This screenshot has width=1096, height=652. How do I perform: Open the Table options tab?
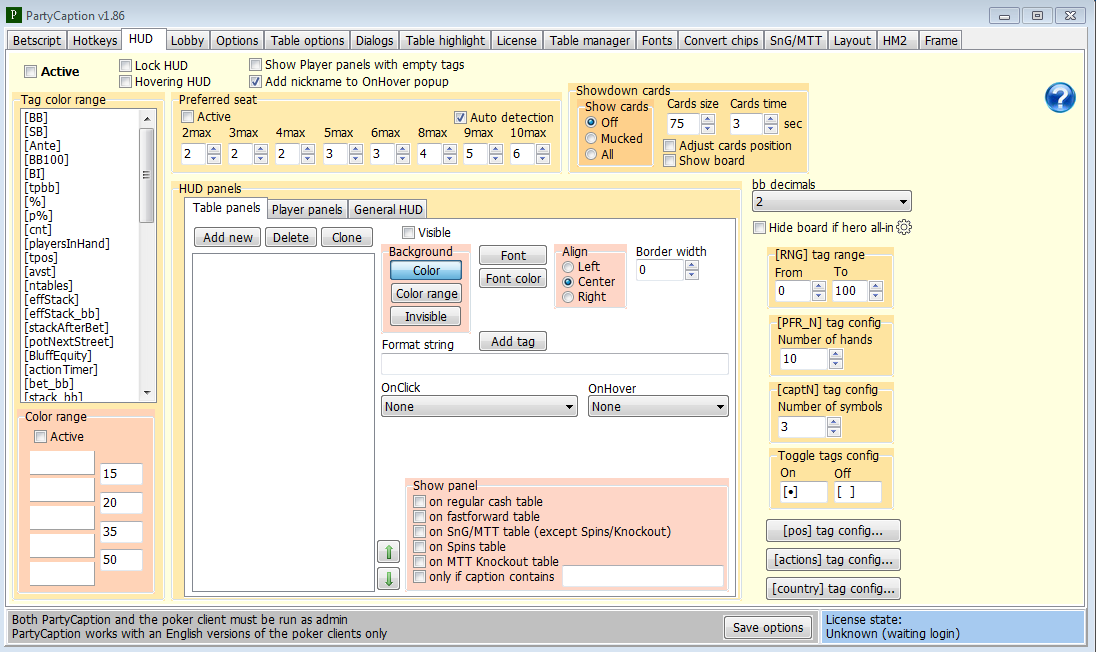pos(308,41)
